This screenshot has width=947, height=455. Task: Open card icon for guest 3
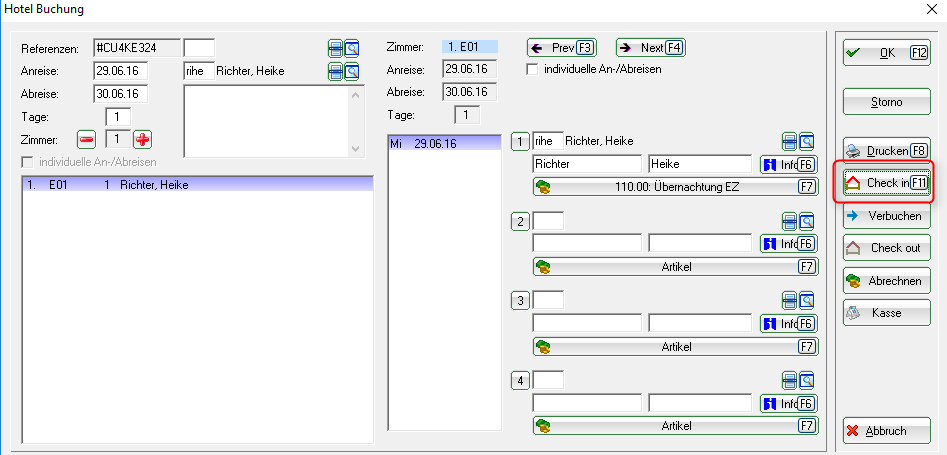coord(789,299)
